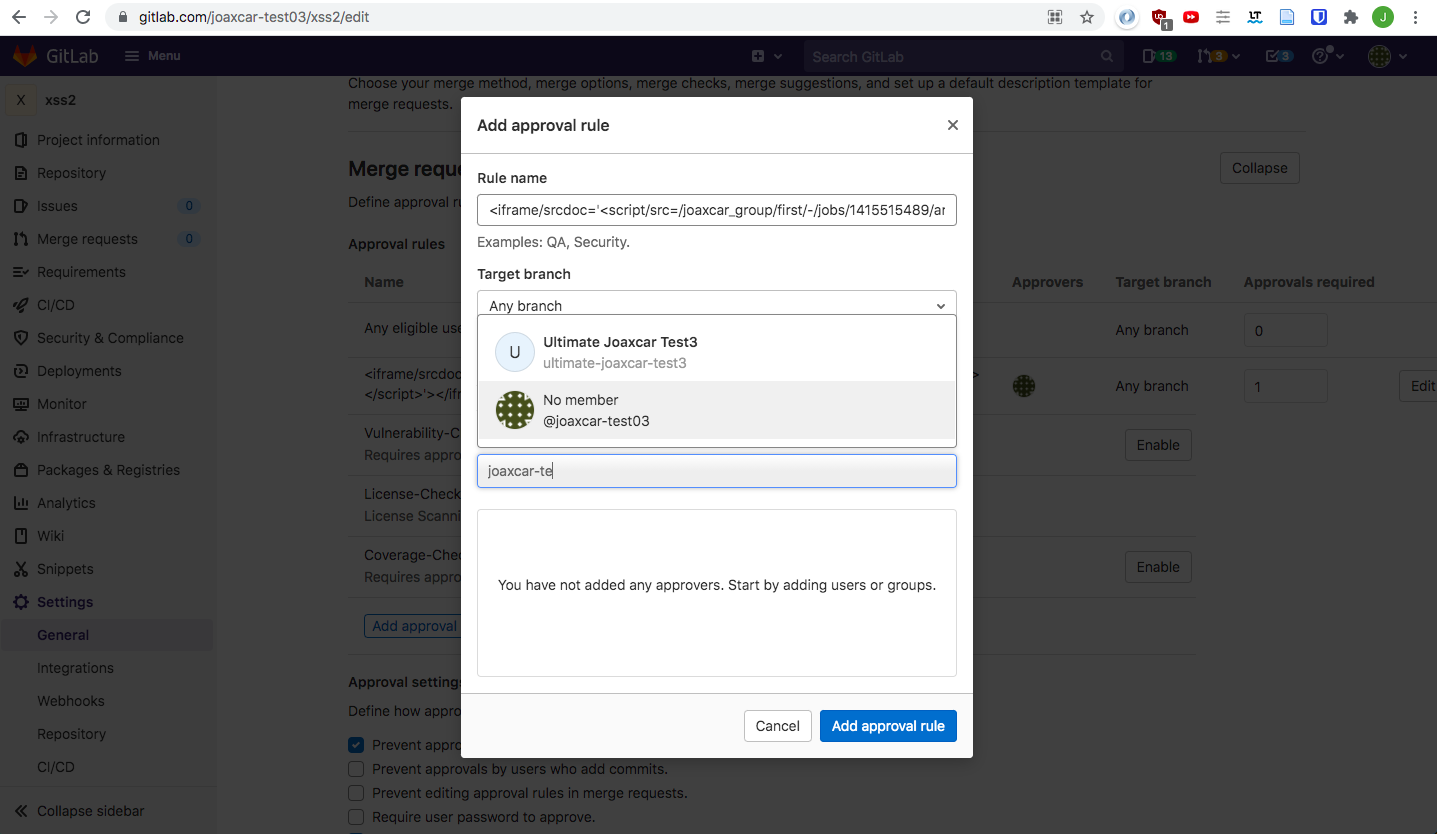Screen dimensions: 1437x834
Task: Confirm with the blue Add approval rule button
Action: pyautogui.click(x=888, y=726)
